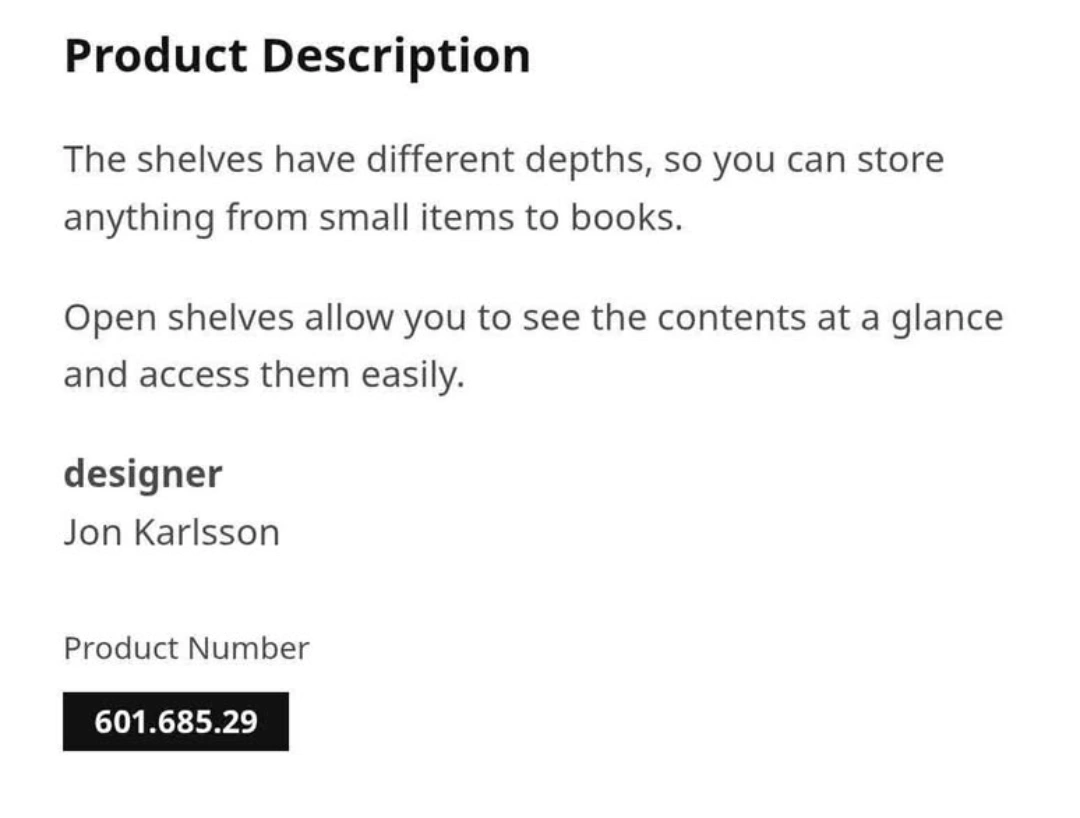Click the word 'access' in the second paragraph
1080x818 pixels.
pyautogui.click(x=194, y=376)
